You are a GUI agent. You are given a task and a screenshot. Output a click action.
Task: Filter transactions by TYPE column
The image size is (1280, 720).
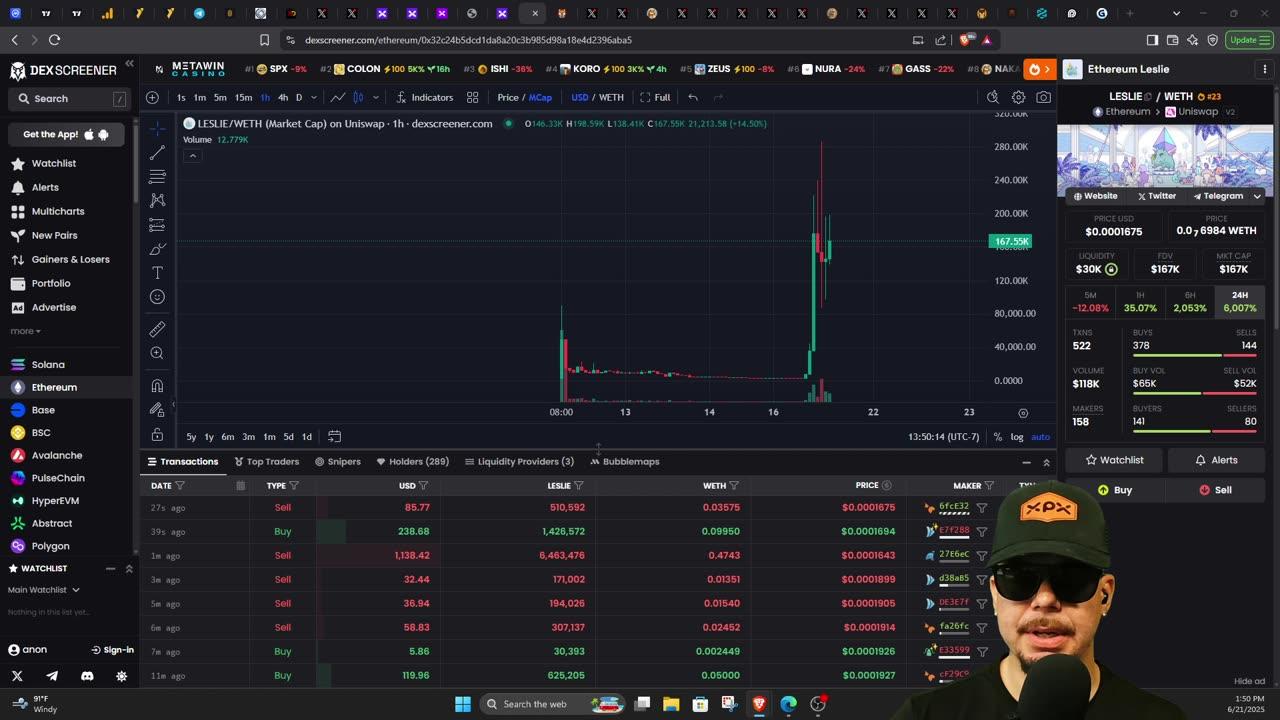tap(293, 486)
